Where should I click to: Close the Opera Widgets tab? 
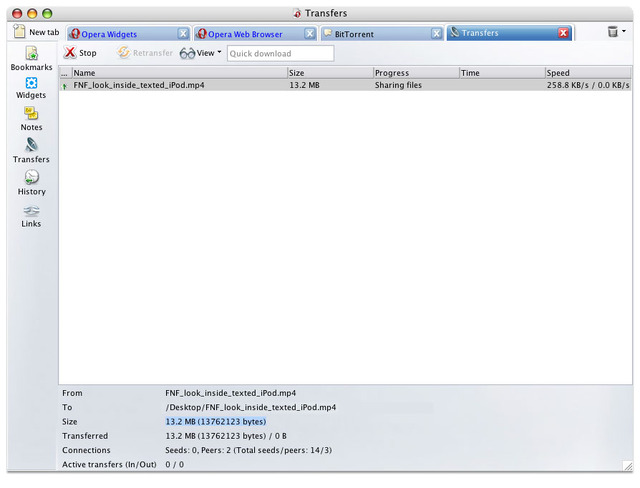point(183,33)
